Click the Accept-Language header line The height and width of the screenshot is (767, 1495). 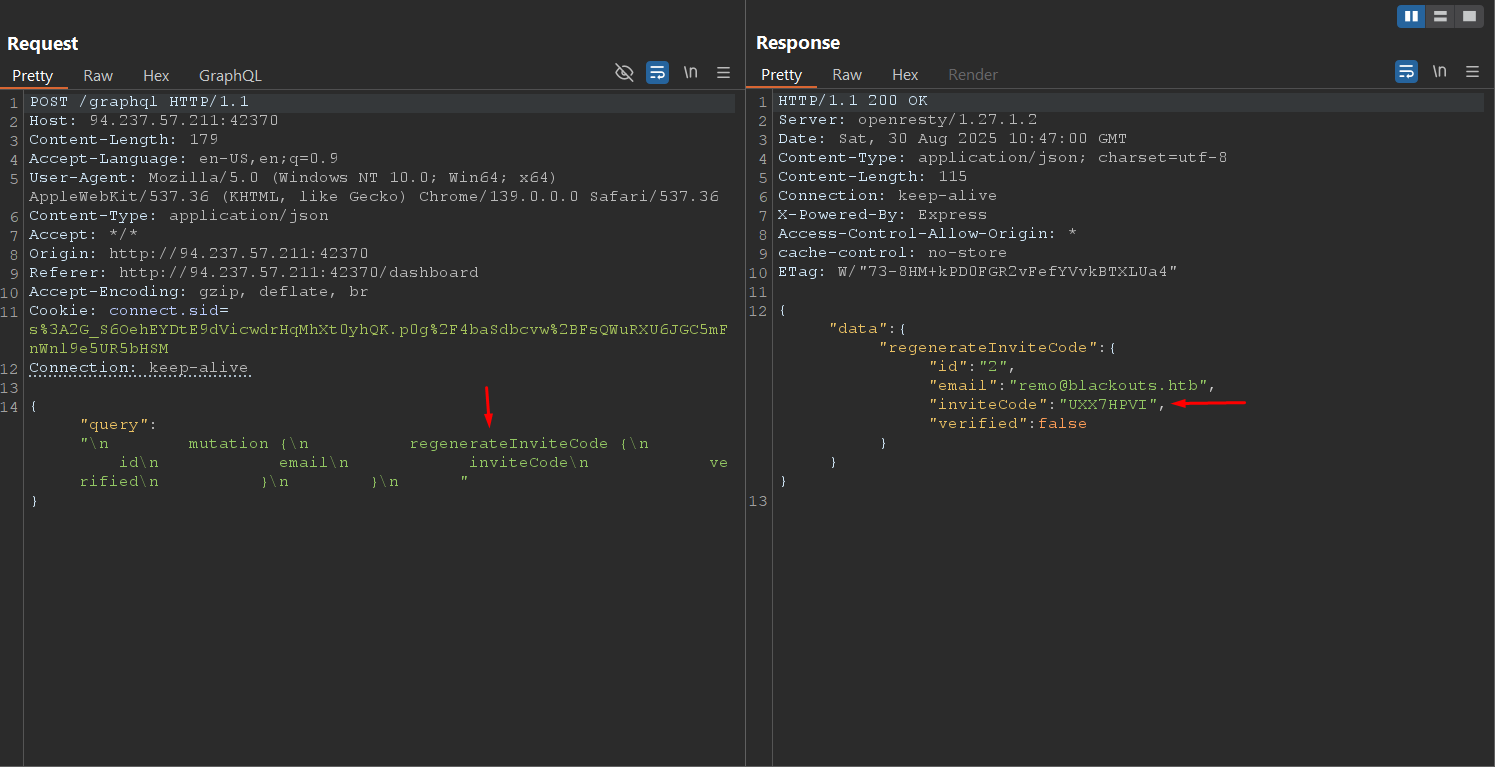point(184,159)
